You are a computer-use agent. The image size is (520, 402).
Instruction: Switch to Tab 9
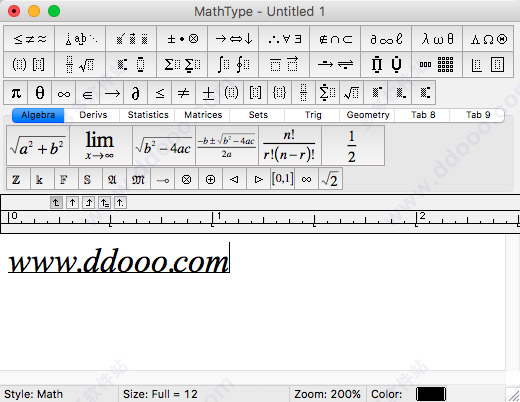[478, 115]
